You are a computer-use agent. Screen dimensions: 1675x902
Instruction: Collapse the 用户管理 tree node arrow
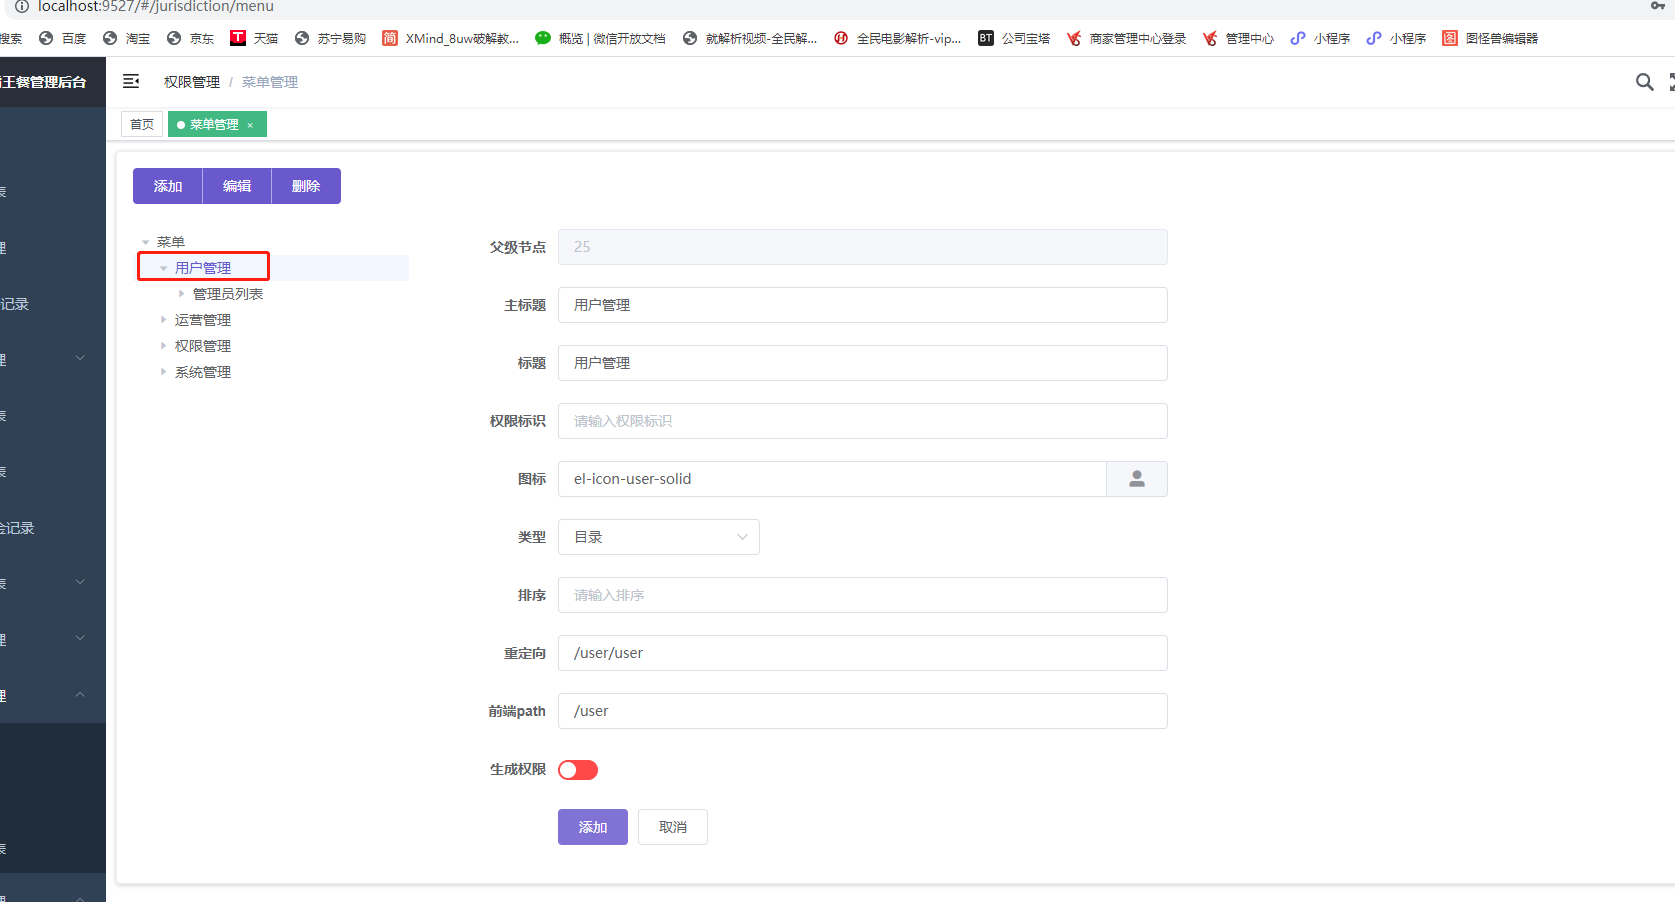click(163, 268)
